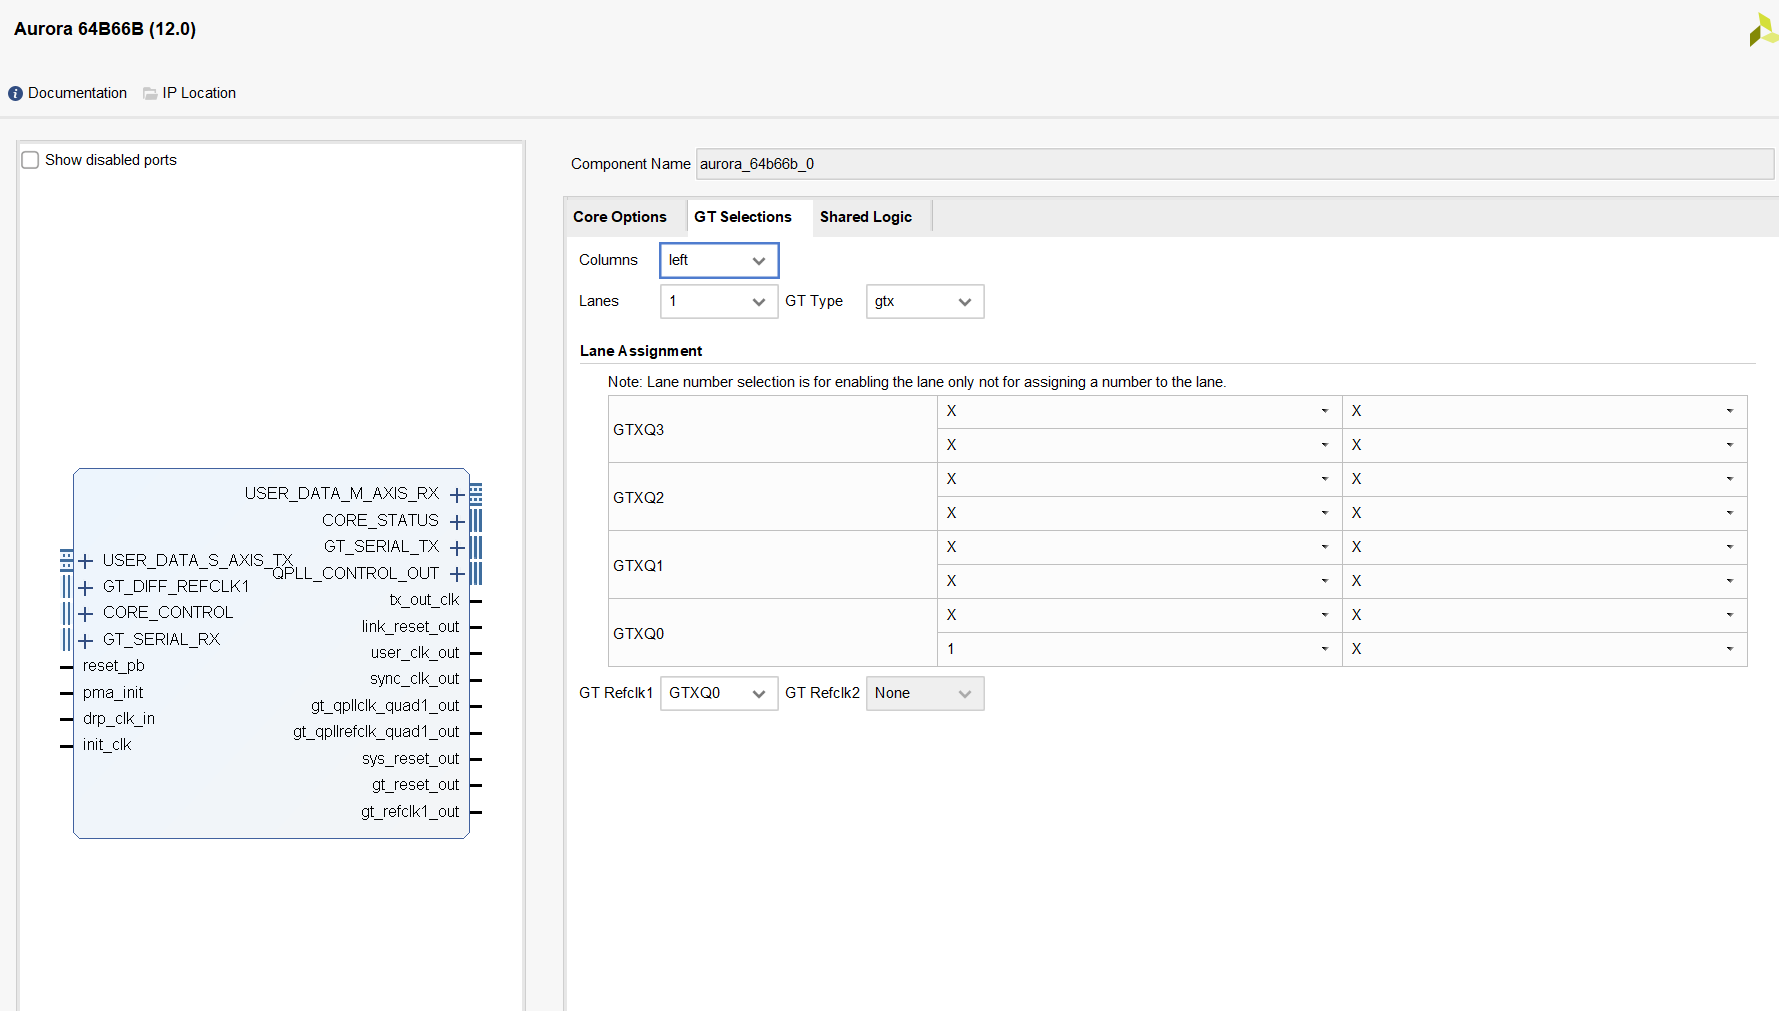Select the user_clk_out port label
Screen dimensions: 1779x1011
tap(415, 653)
